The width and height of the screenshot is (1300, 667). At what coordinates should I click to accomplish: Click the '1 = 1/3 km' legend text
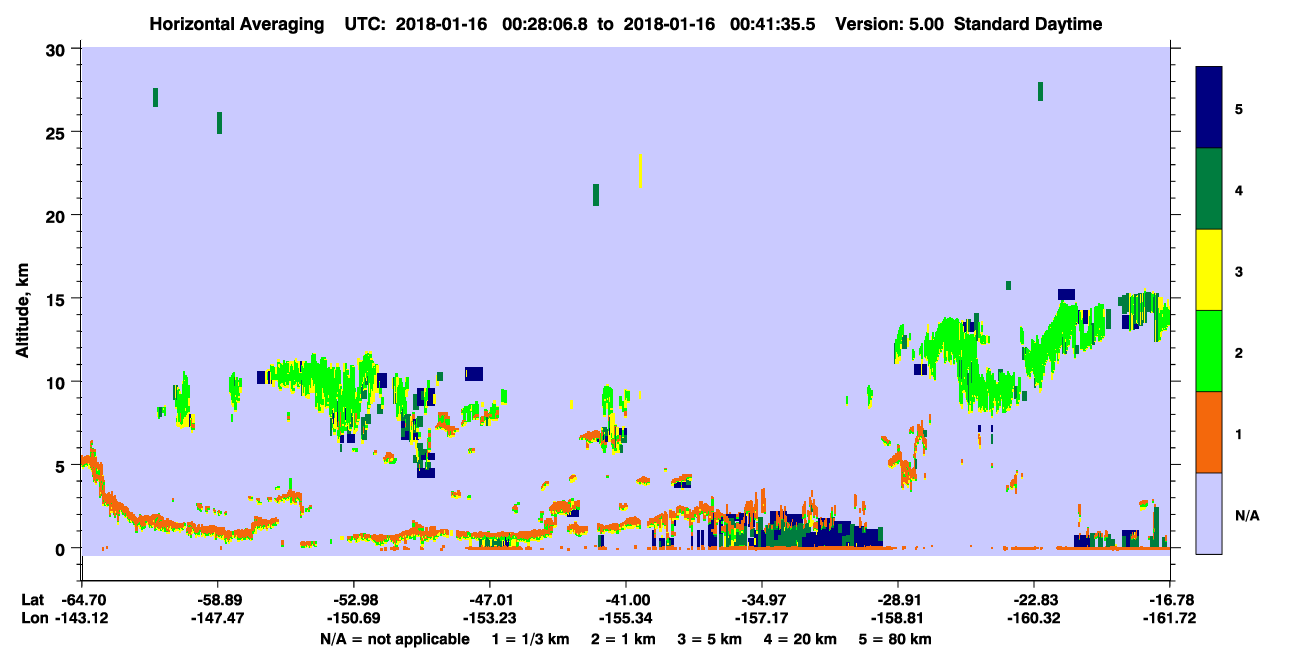(x=532, y=639)
